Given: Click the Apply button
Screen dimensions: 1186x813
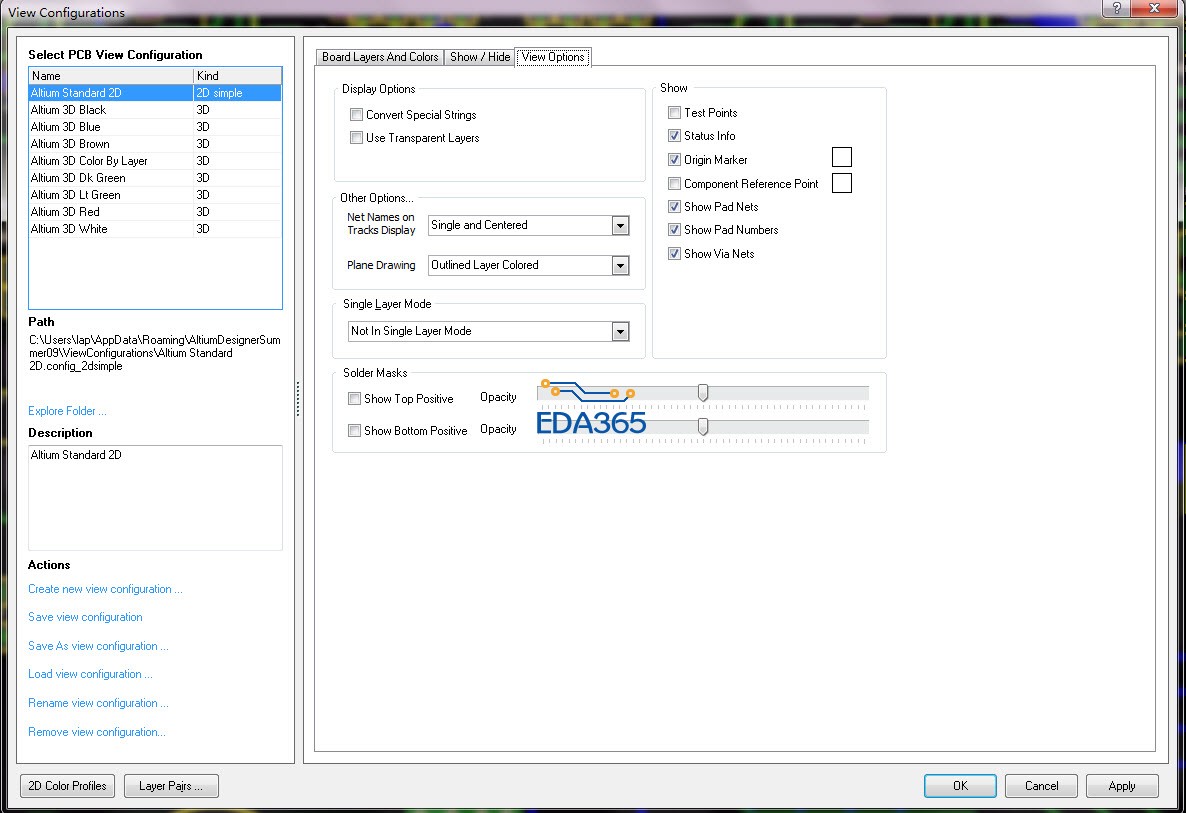Looking at the screenshot, I should click(1122, 786).
